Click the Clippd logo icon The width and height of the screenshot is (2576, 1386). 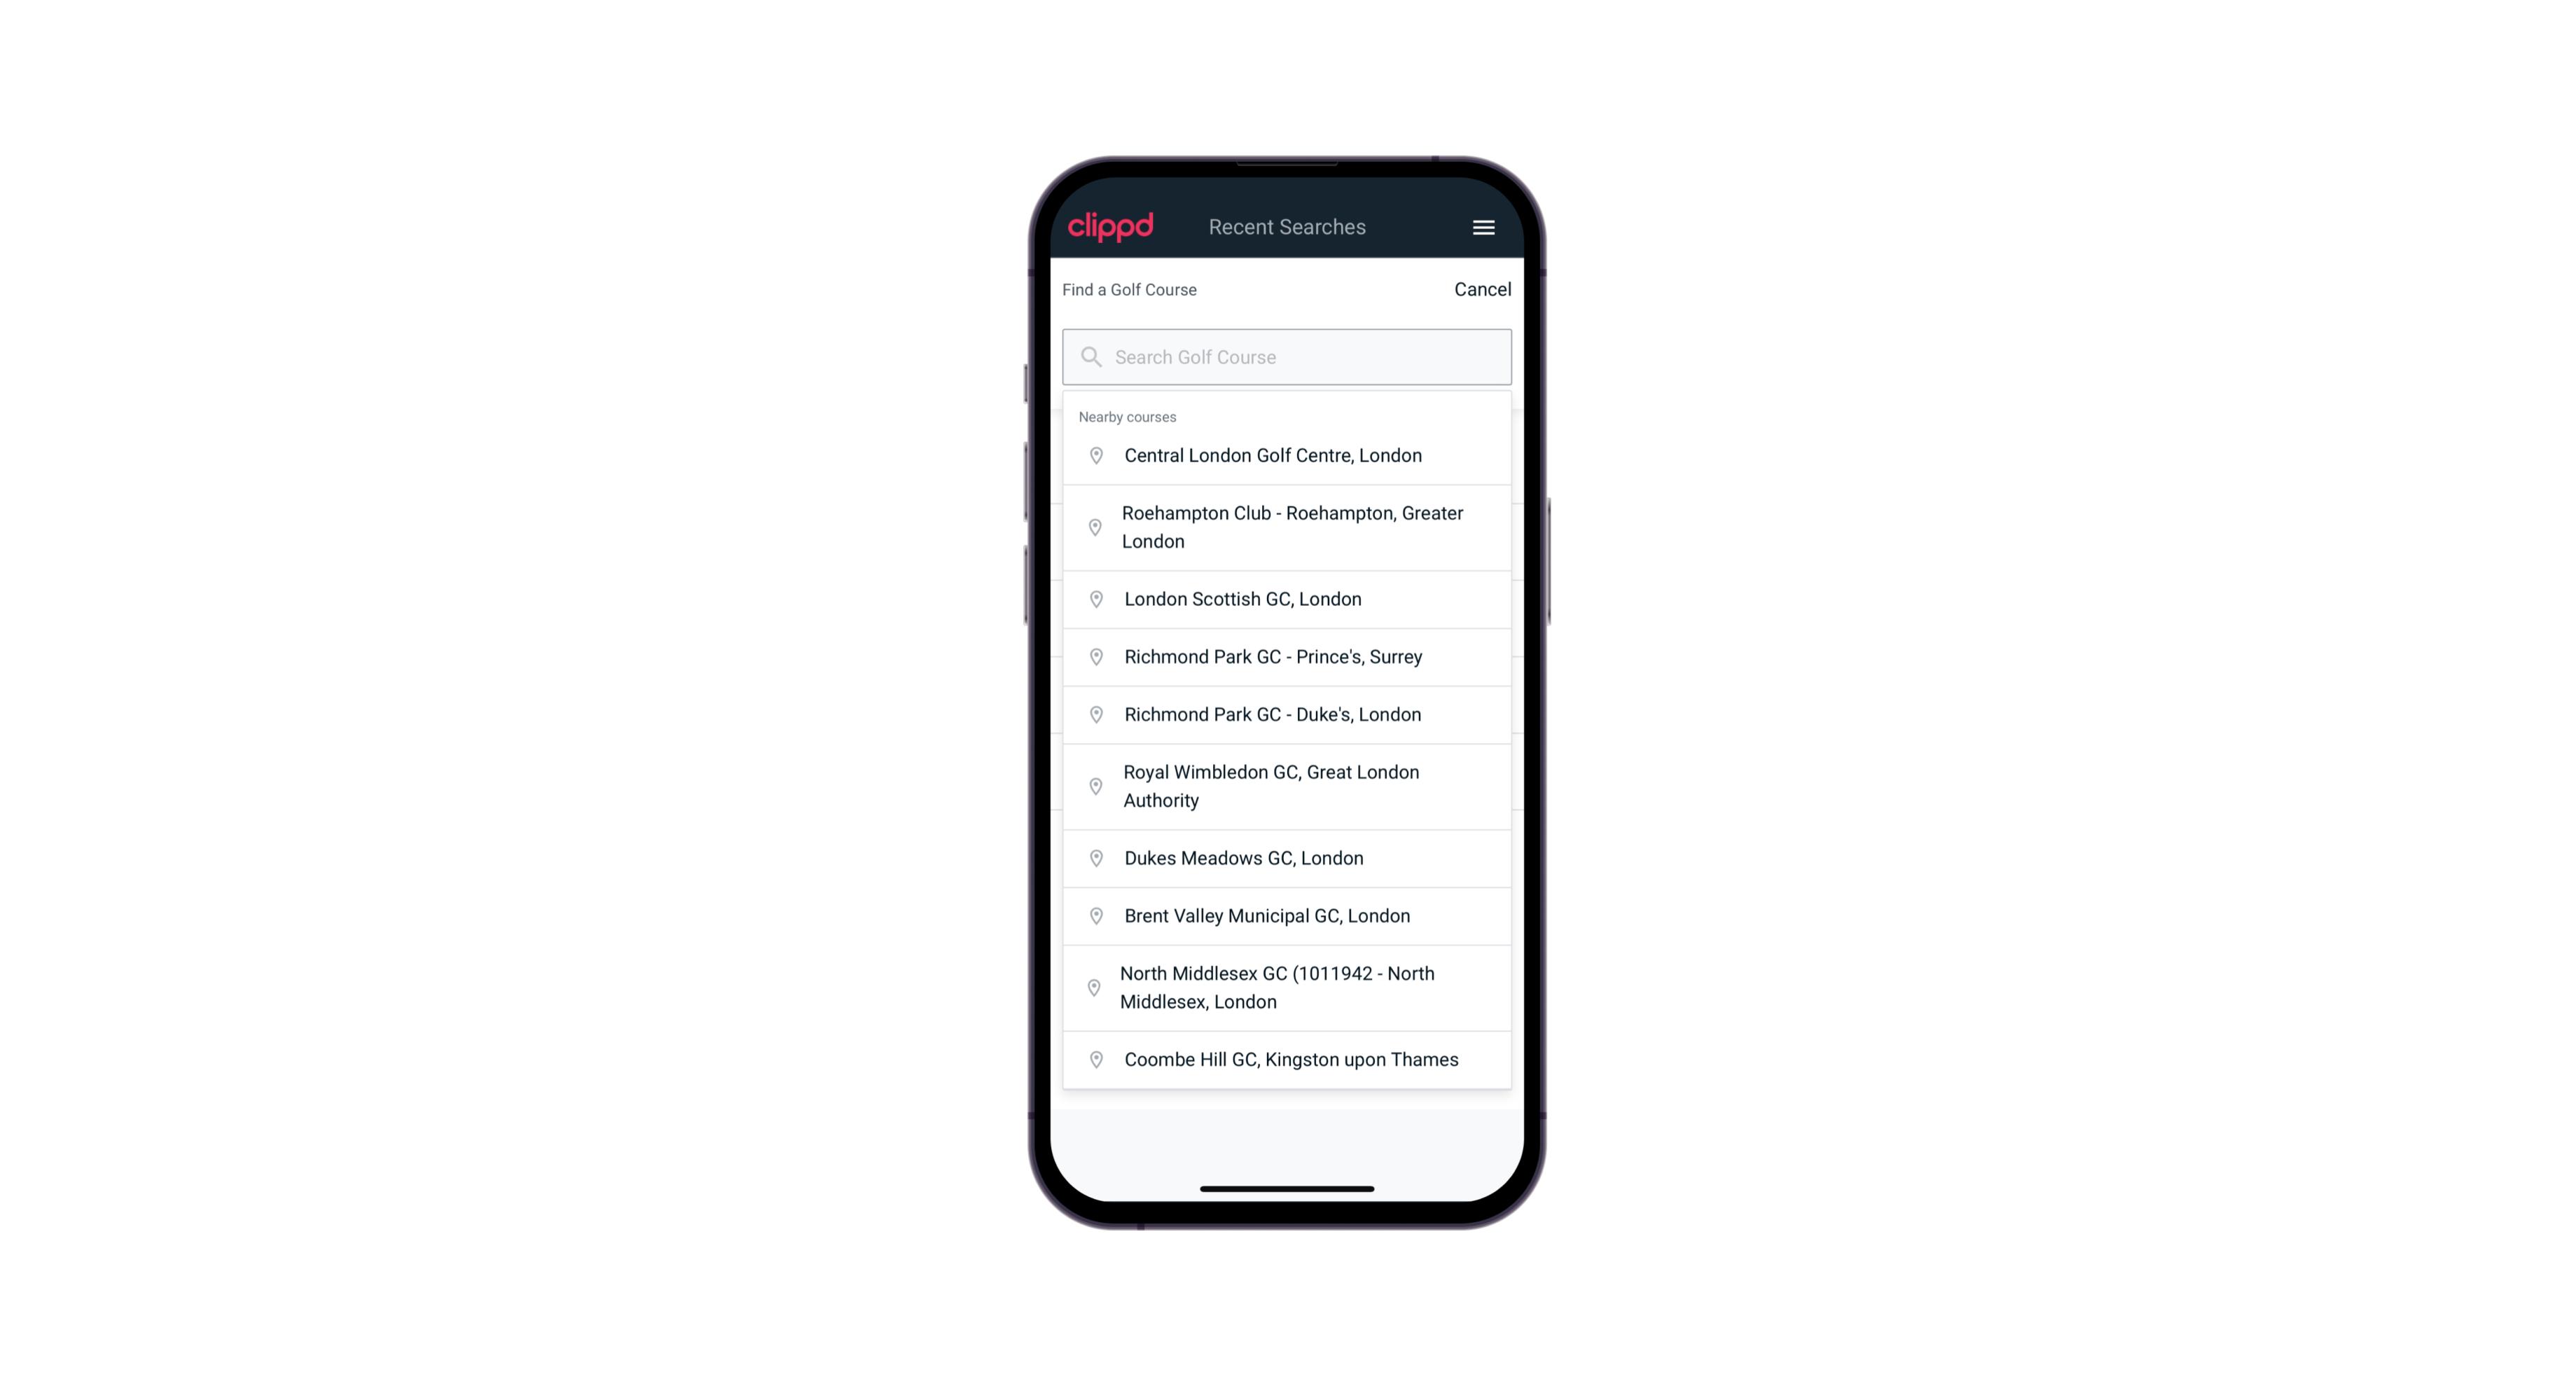click(1111, 227)
